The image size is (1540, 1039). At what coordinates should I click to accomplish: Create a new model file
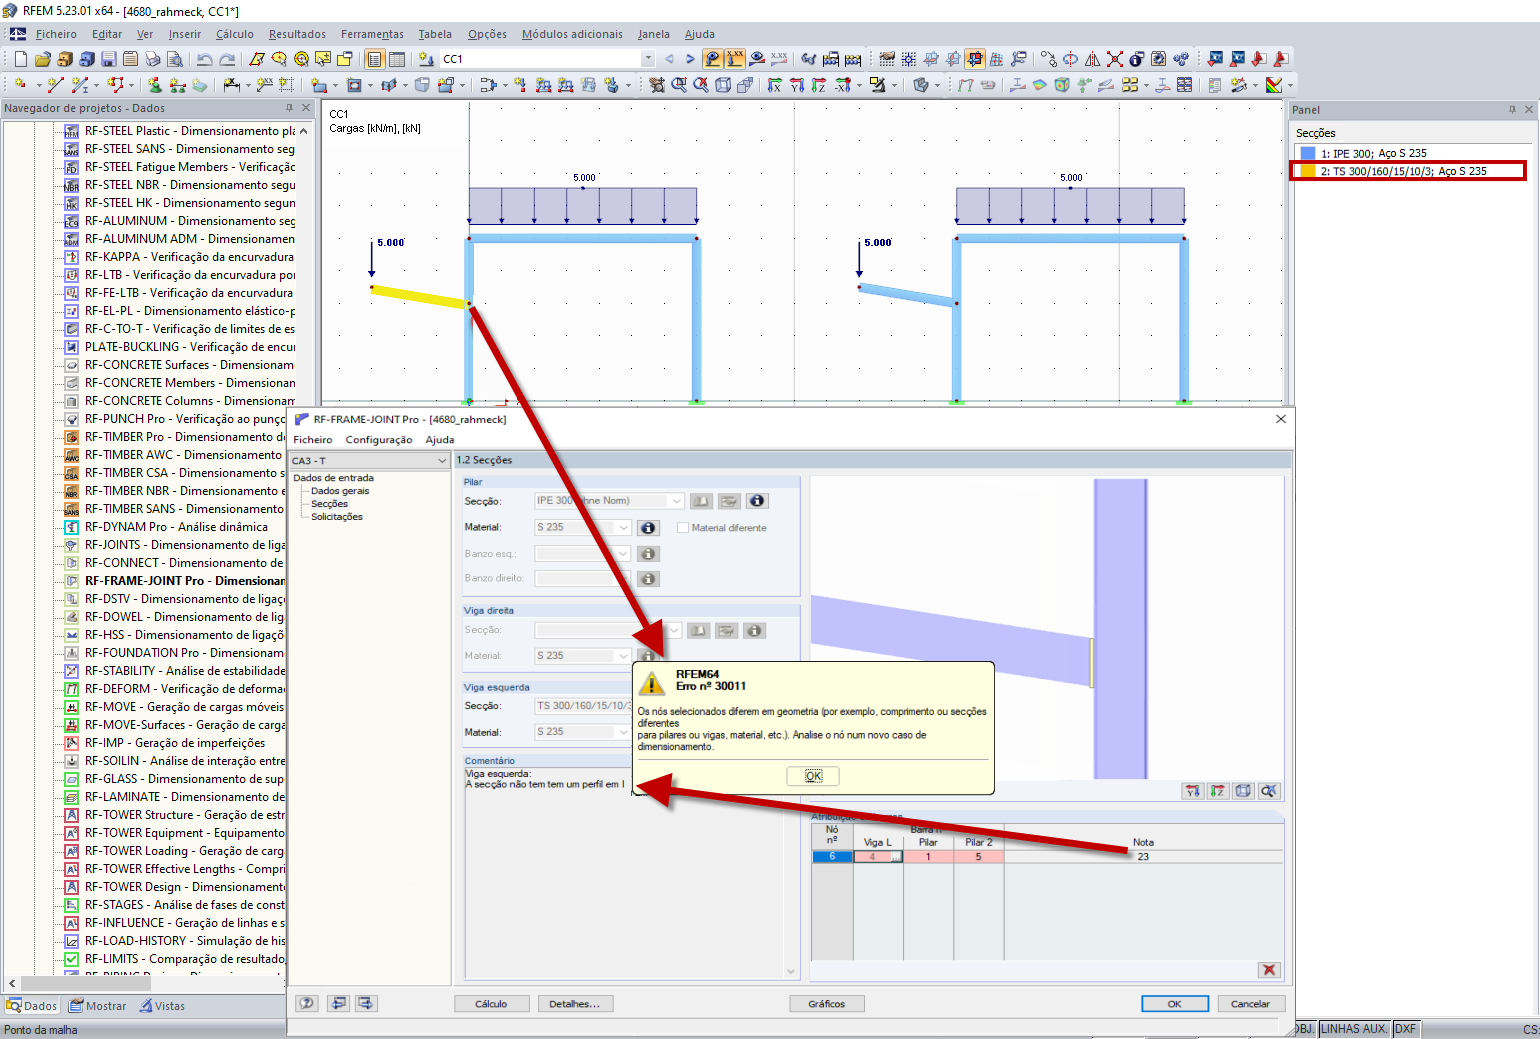20,59
